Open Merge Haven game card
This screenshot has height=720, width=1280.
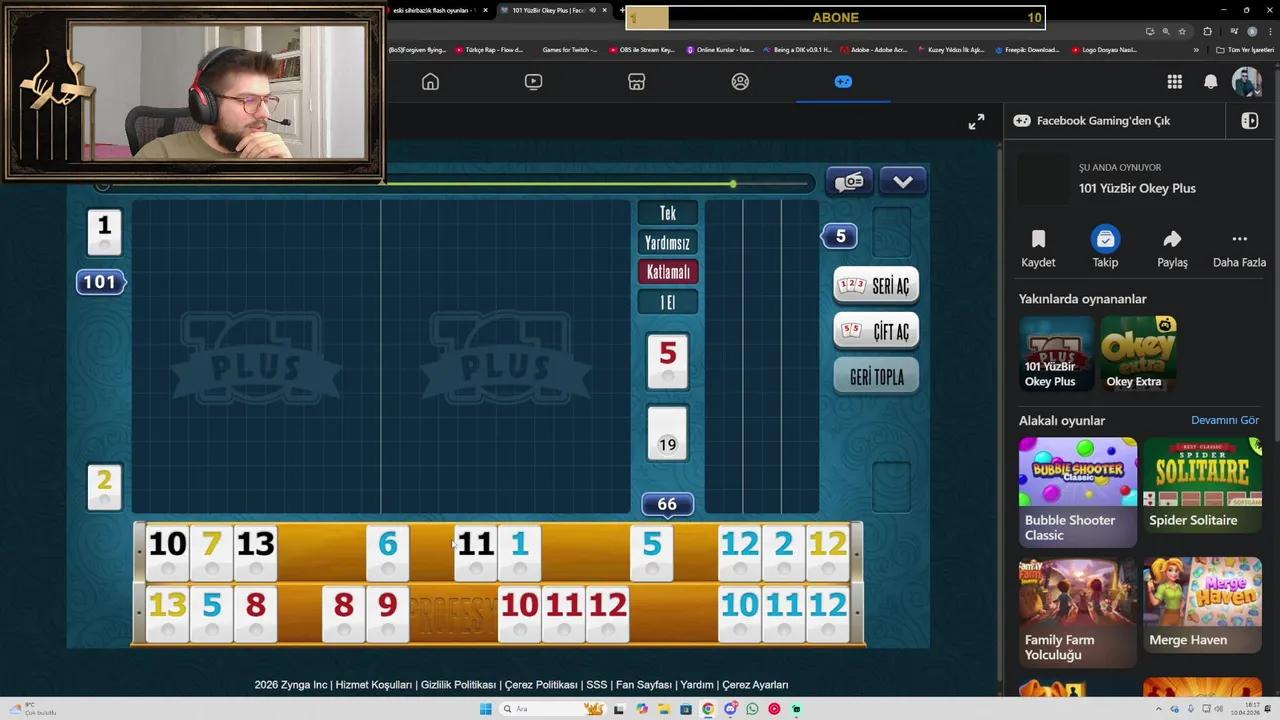1202,605
